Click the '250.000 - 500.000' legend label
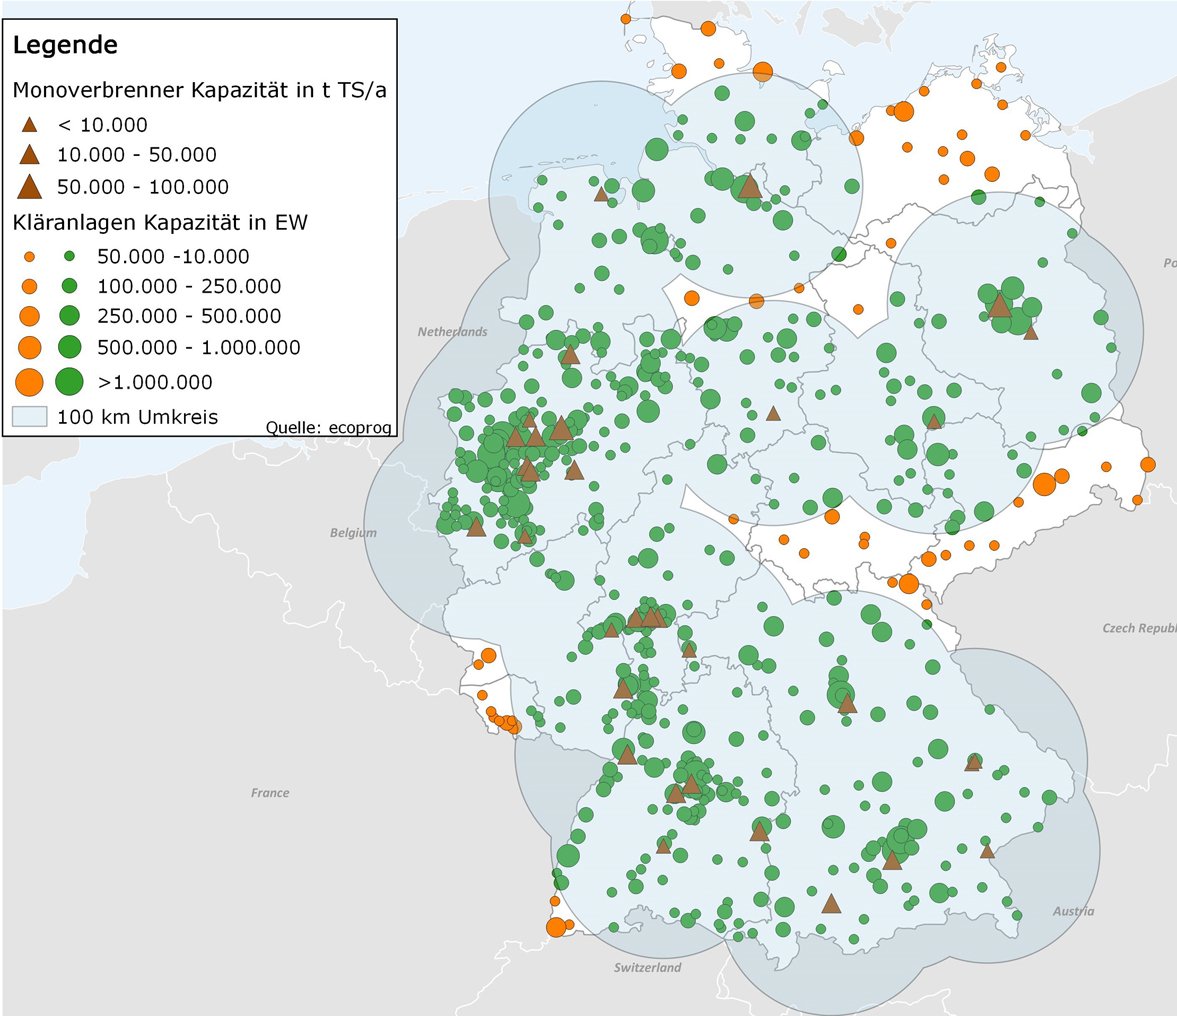 click(x=189, y=316)
